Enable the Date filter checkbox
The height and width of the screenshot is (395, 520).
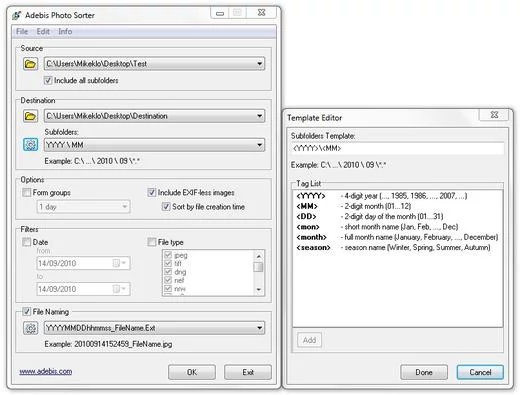[x=26, y=242]
